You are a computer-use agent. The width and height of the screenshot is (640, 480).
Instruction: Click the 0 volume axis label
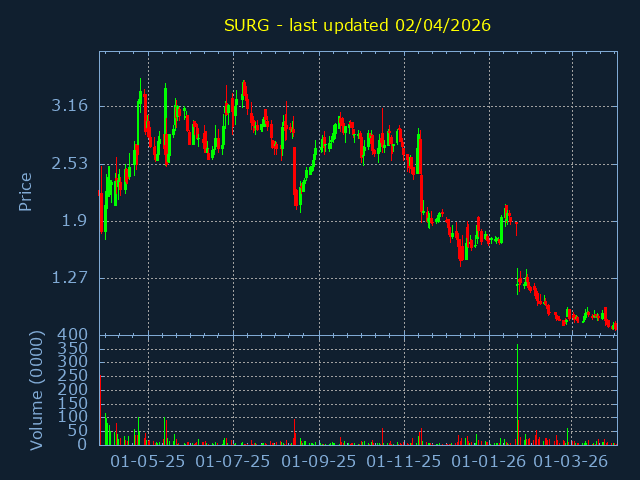(x=82, y=444)
